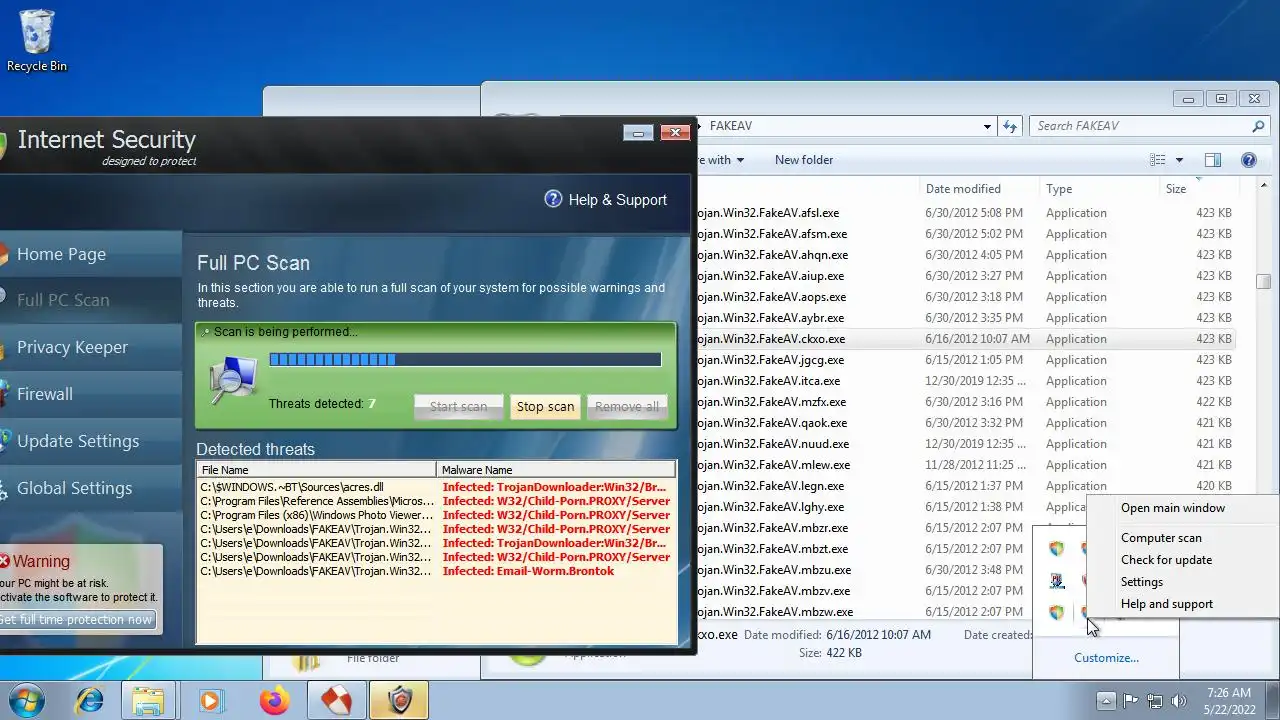
Task: Select the Internet Security taskbar button
Action: pos(399,701)
